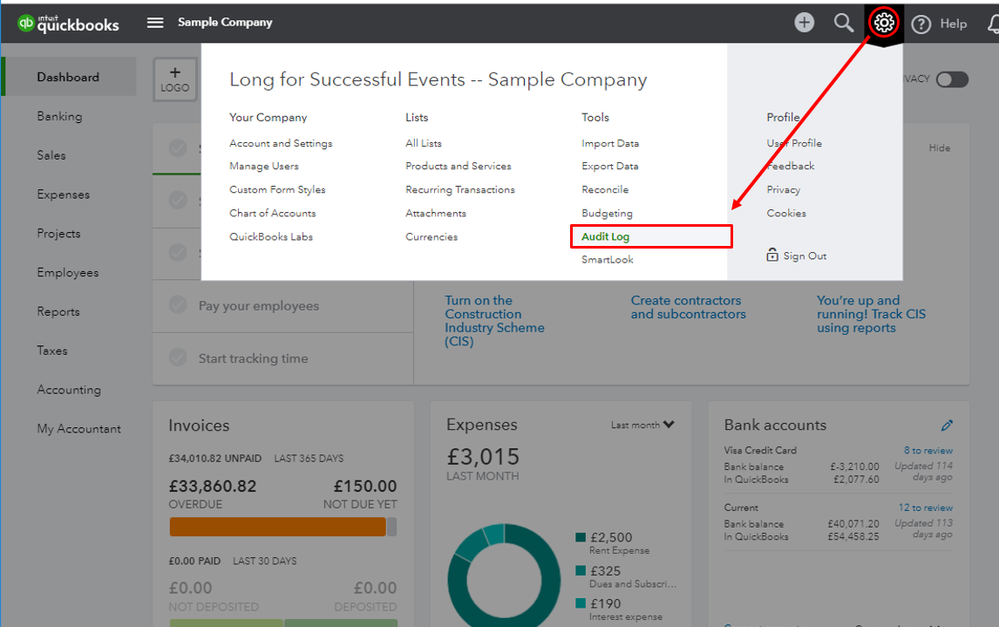Image resolution: width=999 pixels, height=627 pixels.
Task: Click the add LOGO button
Action: (175, 80)
